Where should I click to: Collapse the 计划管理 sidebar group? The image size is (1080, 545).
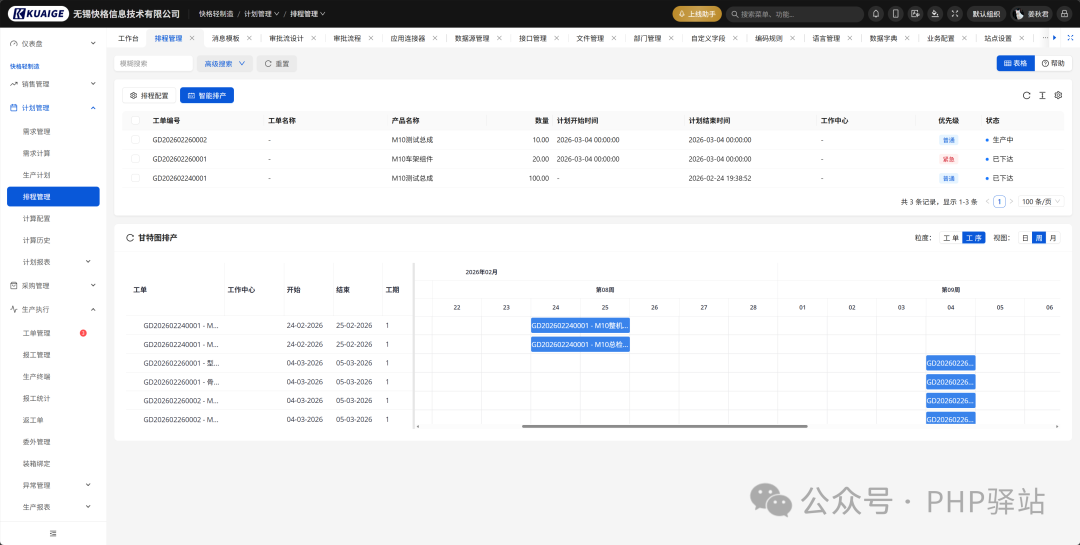[x=93, y=108]
